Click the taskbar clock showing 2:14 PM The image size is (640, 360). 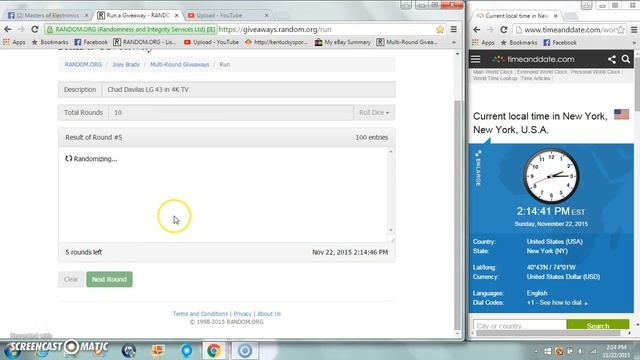(616, 351)
